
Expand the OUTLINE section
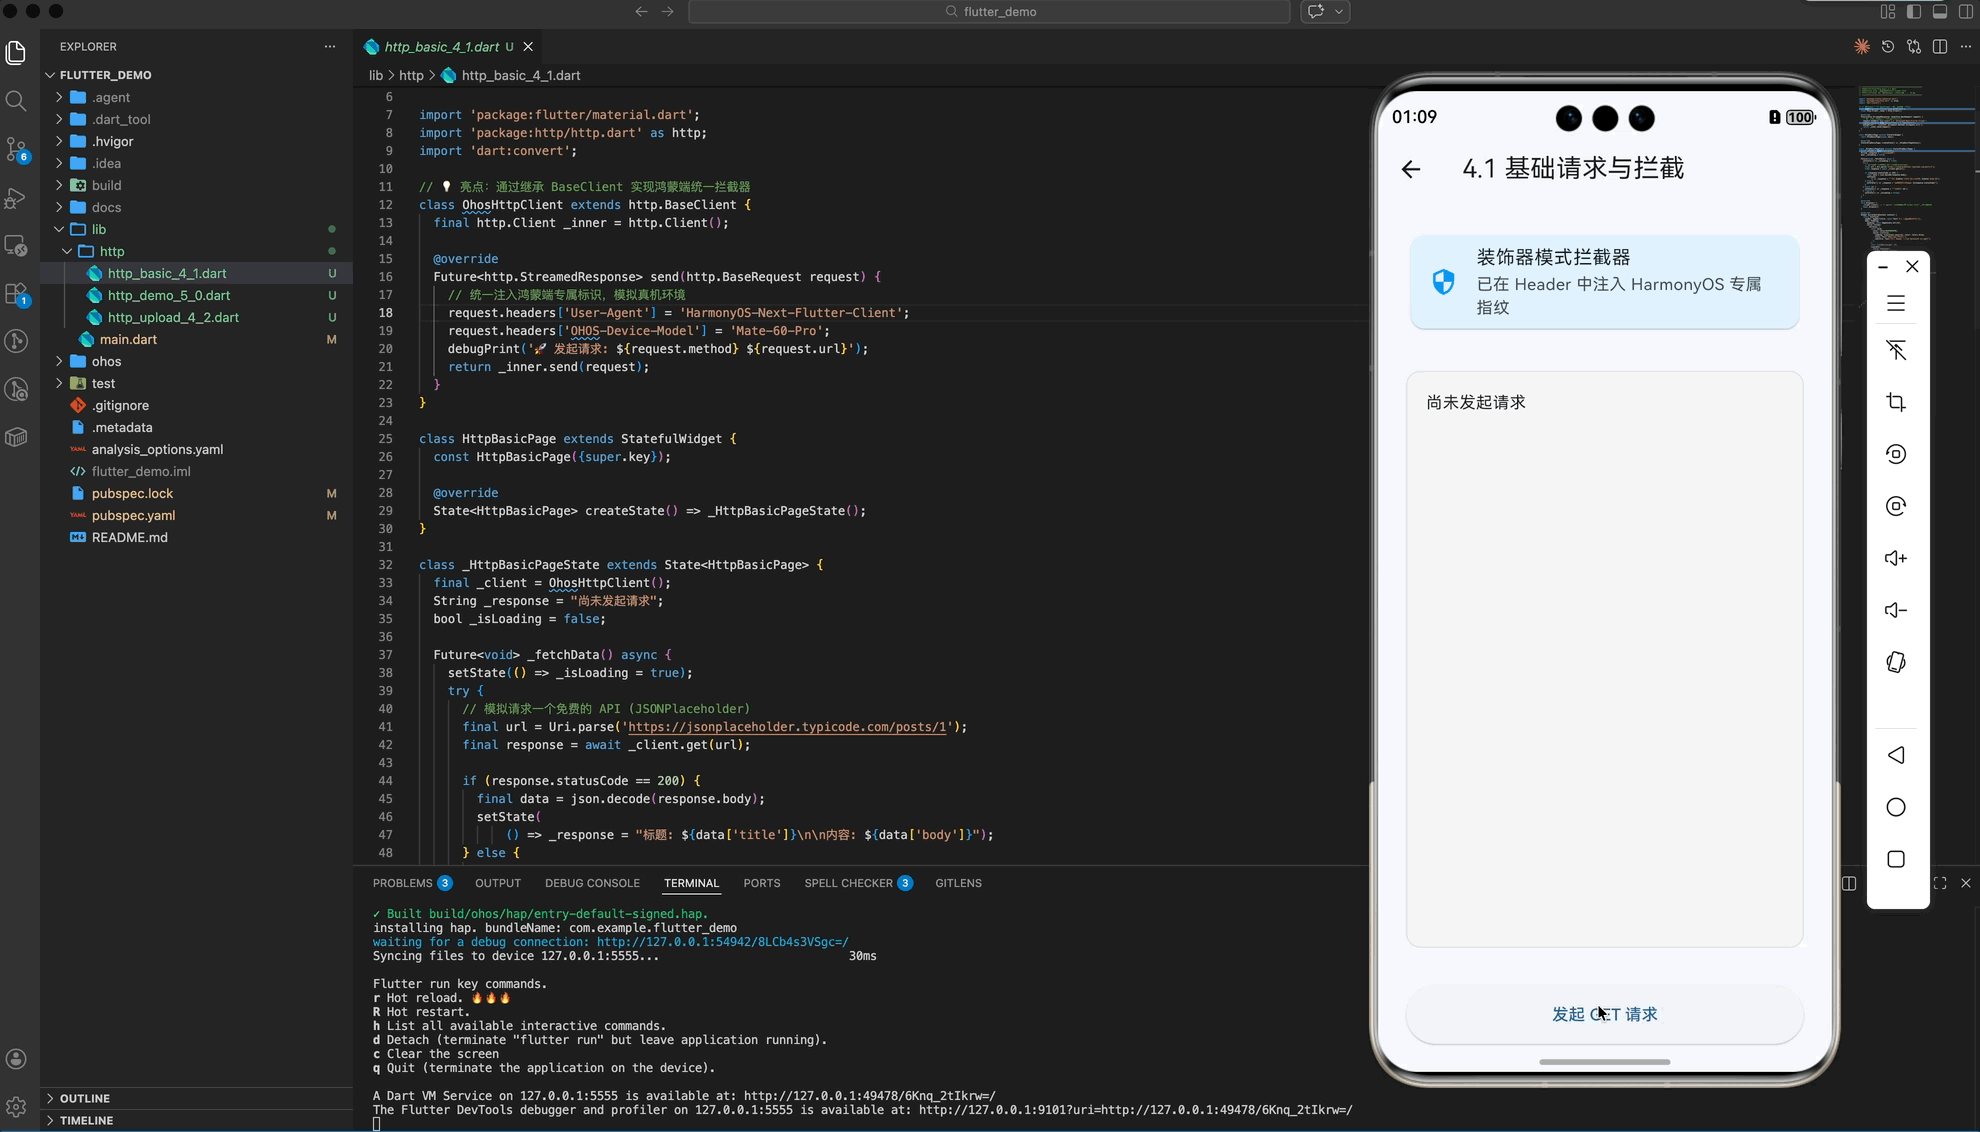pos(85,1098)
